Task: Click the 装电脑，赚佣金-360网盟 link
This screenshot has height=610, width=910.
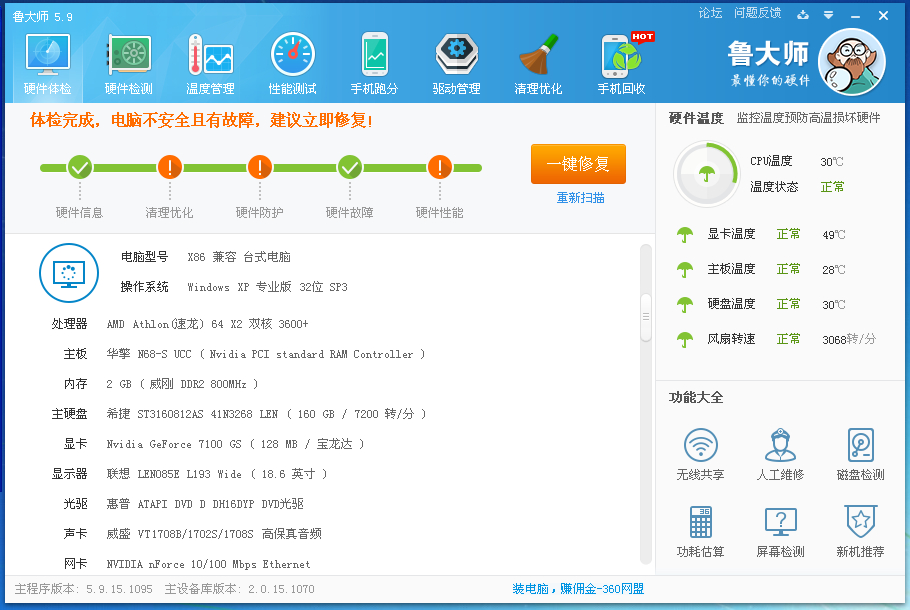Action: click(578, 589)
